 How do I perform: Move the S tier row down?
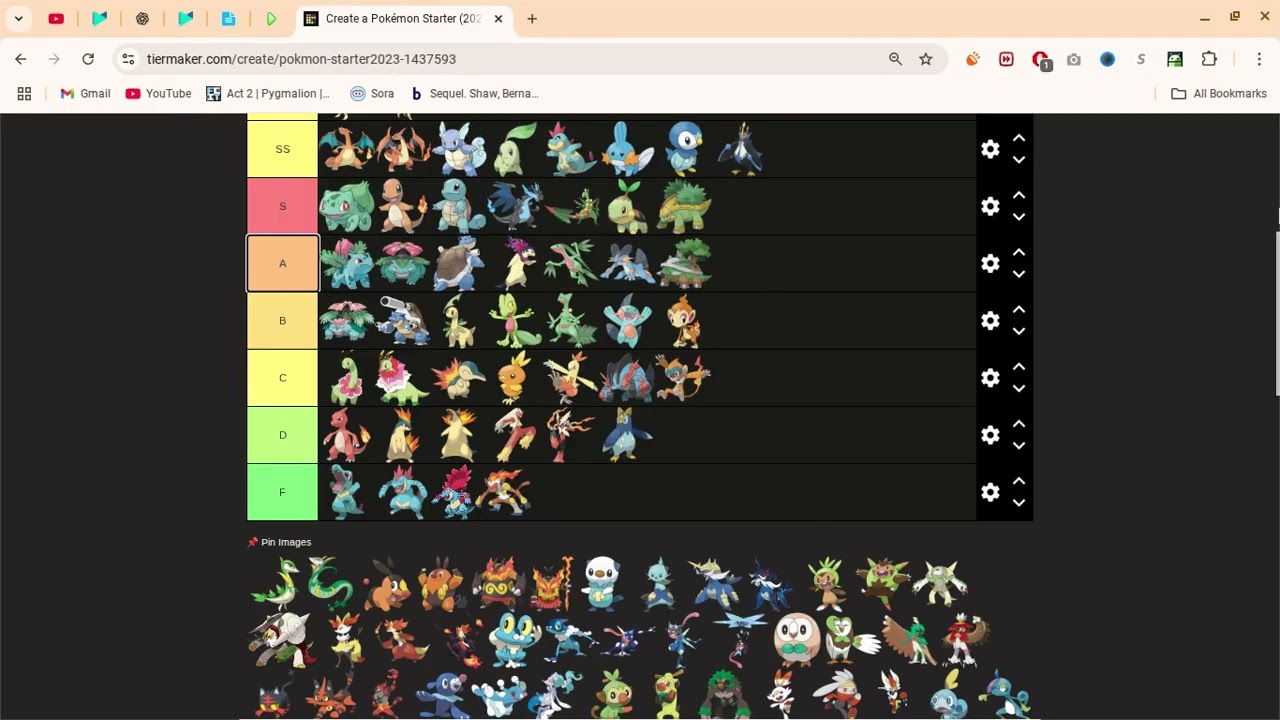[1019, 217]
